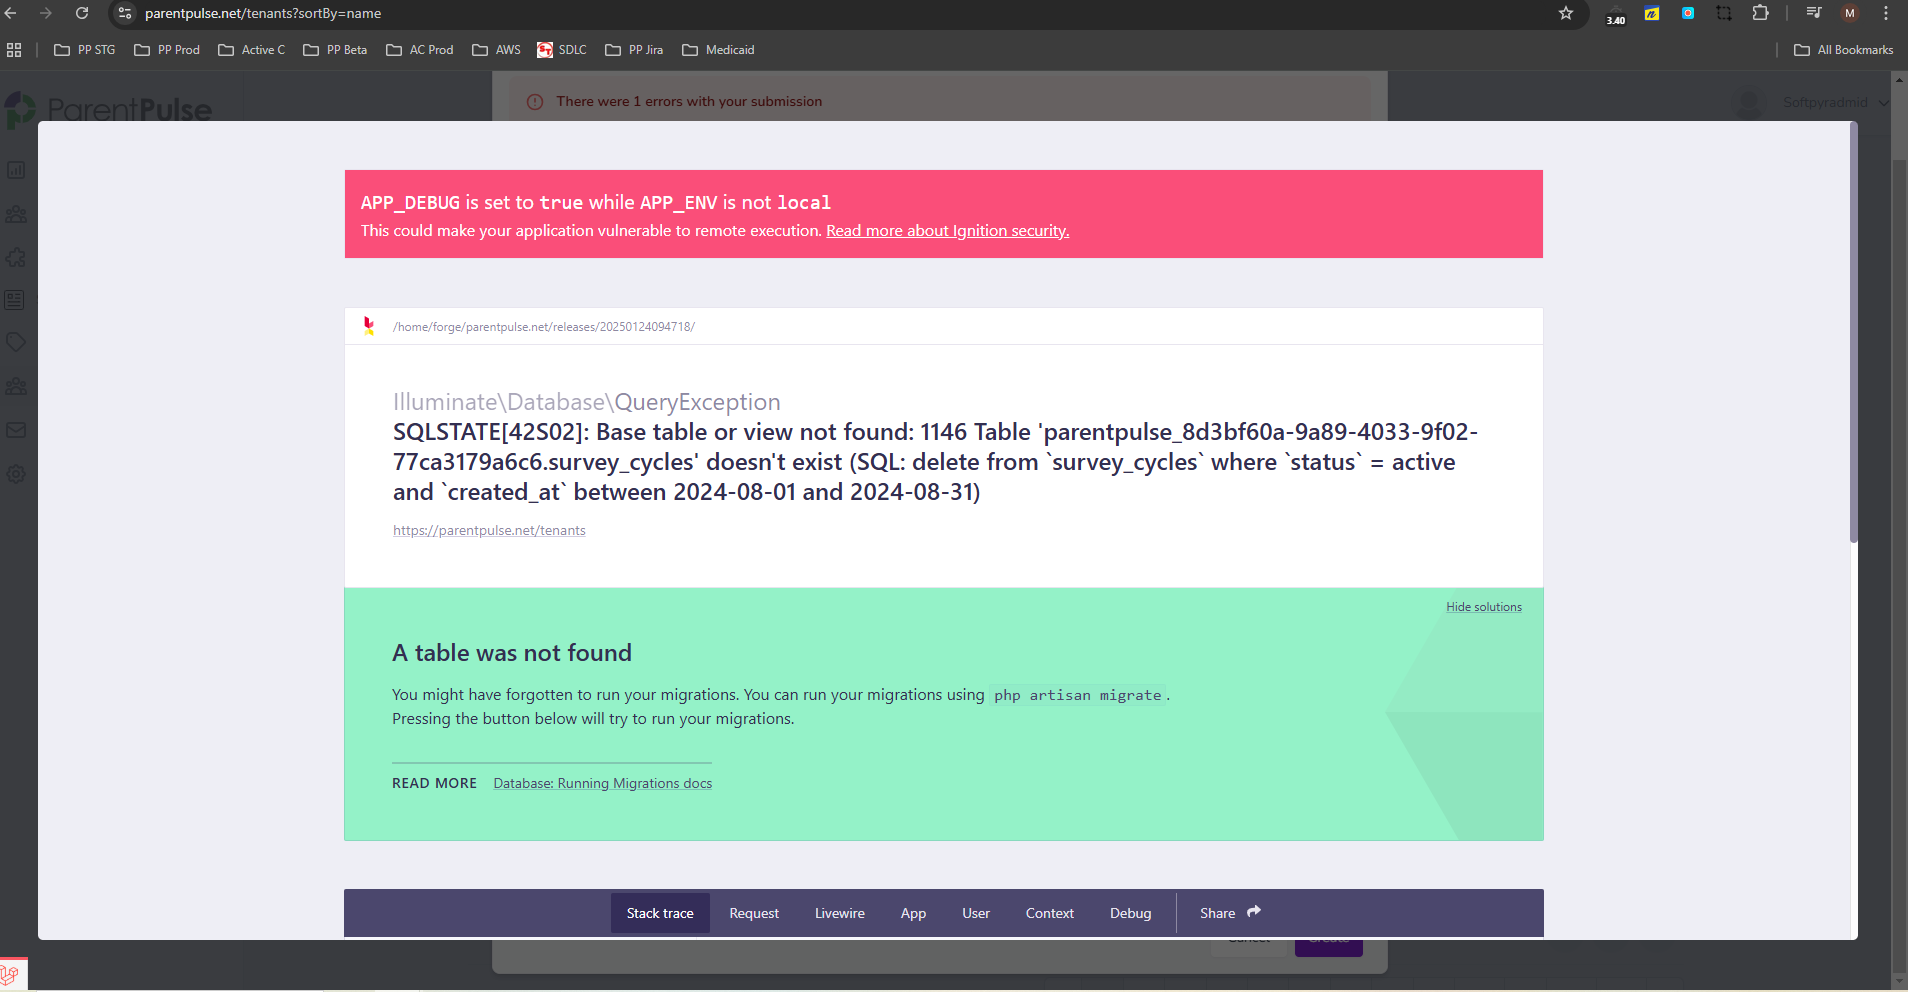Open the All Bookmarks folder

coord(1844,50)
